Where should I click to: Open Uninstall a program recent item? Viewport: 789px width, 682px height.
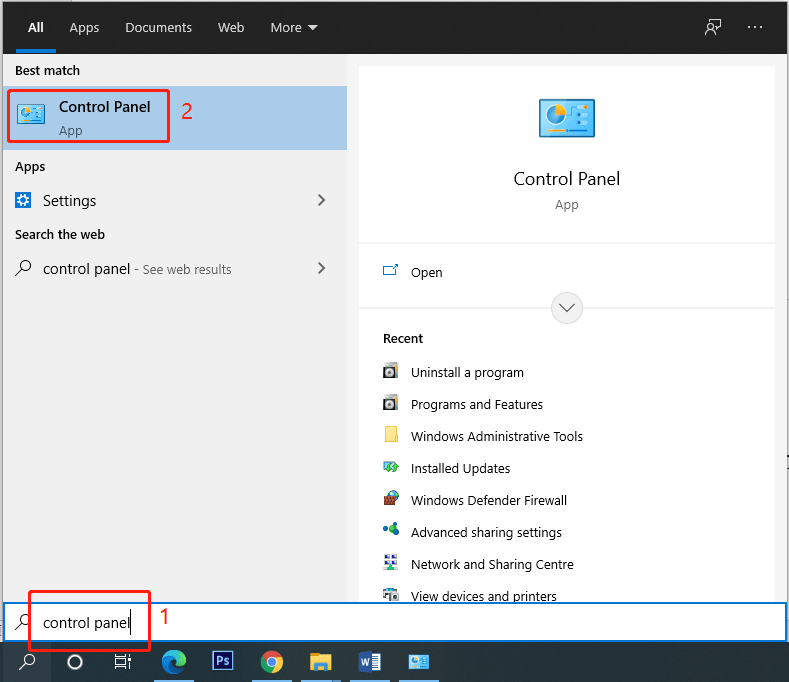pos(467,372)
